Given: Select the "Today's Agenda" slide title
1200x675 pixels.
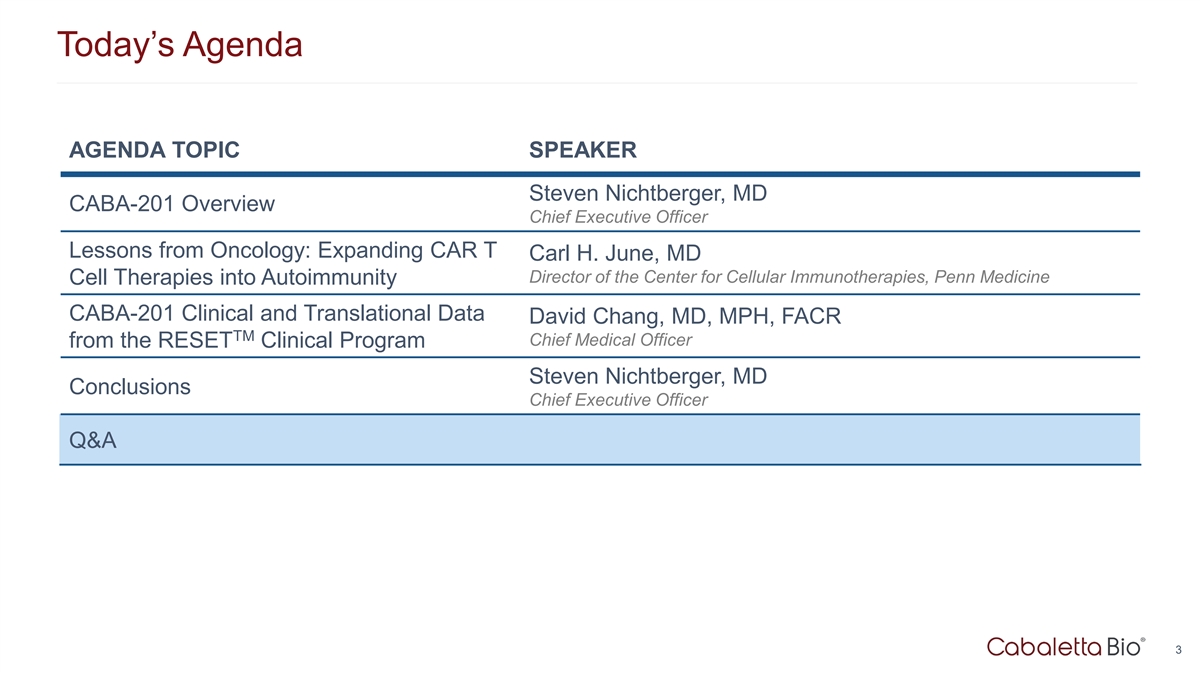Looking at the screenshot, I should pyautogui.click(x=180, y=44).
